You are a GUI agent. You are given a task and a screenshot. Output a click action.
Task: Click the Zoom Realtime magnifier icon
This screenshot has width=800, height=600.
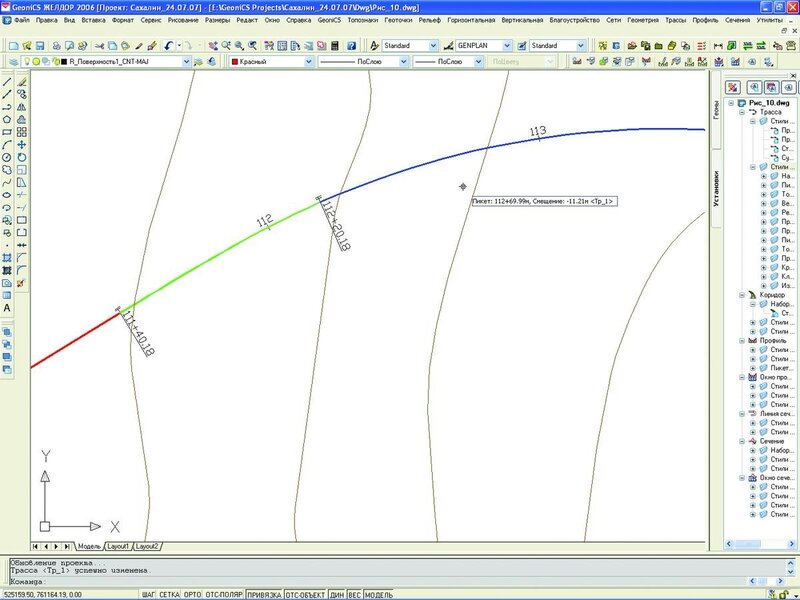click(x=226, y=46)
